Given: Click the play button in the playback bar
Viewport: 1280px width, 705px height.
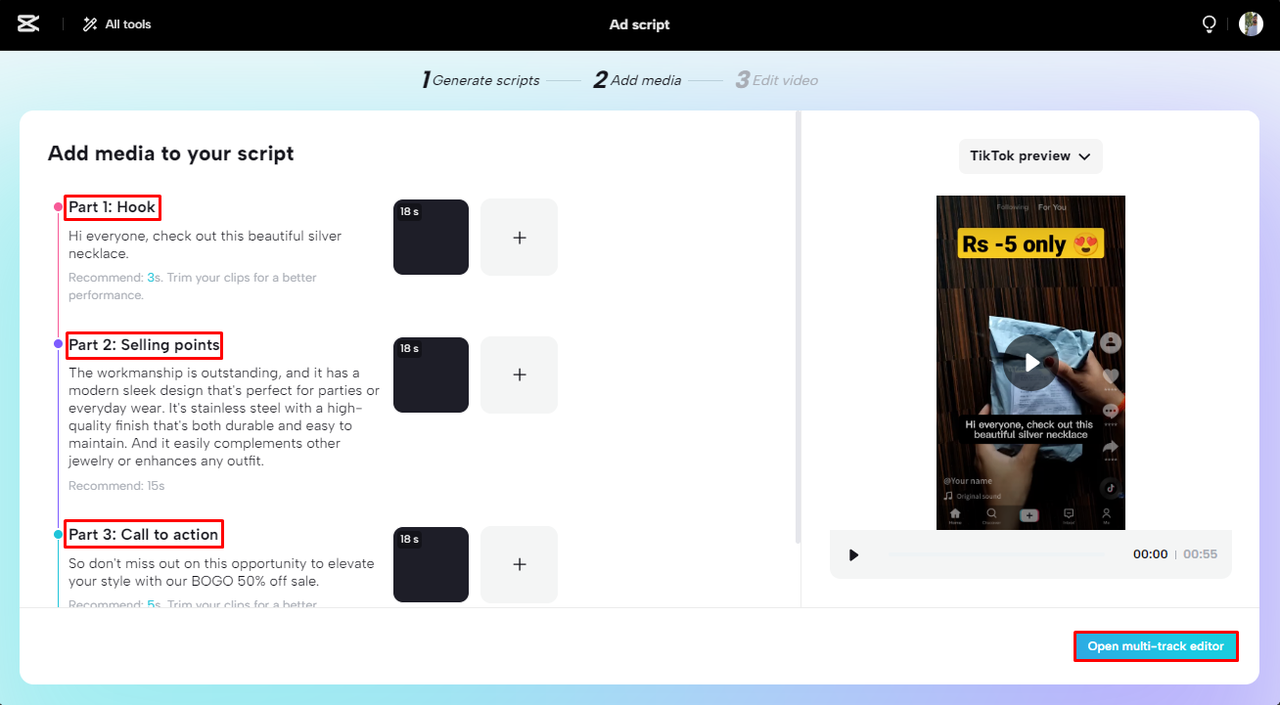Looking at the screenshot, I should tap(853, 555).
